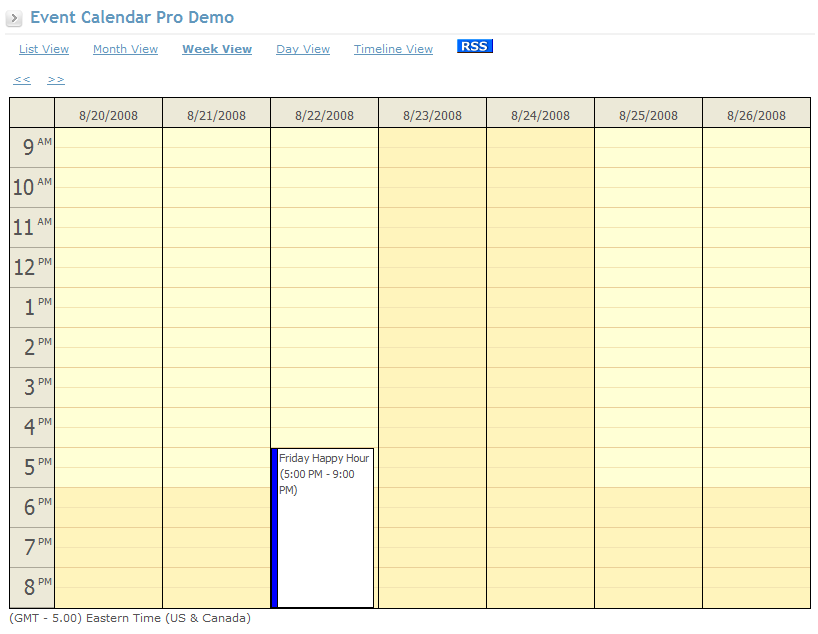Screen dimensions: 818x634
Task: Click the RSS feed icon
Action: [x=475, y=46]
